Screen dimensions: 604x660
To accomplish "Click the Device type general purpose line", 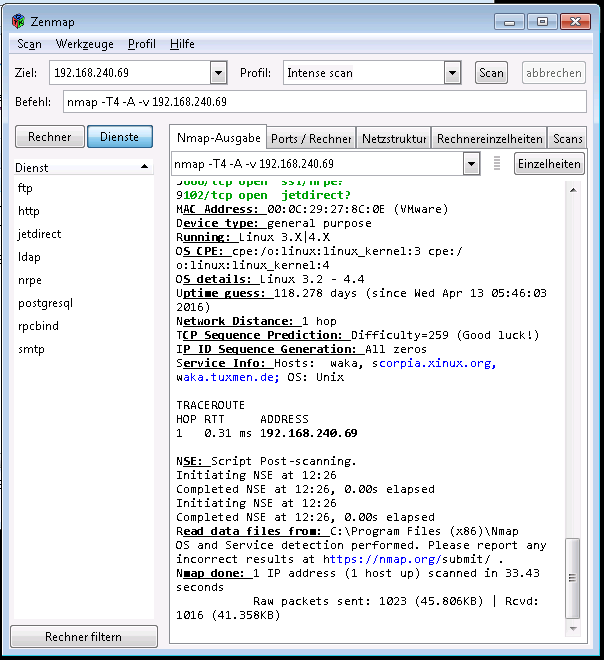I will 274,223.
